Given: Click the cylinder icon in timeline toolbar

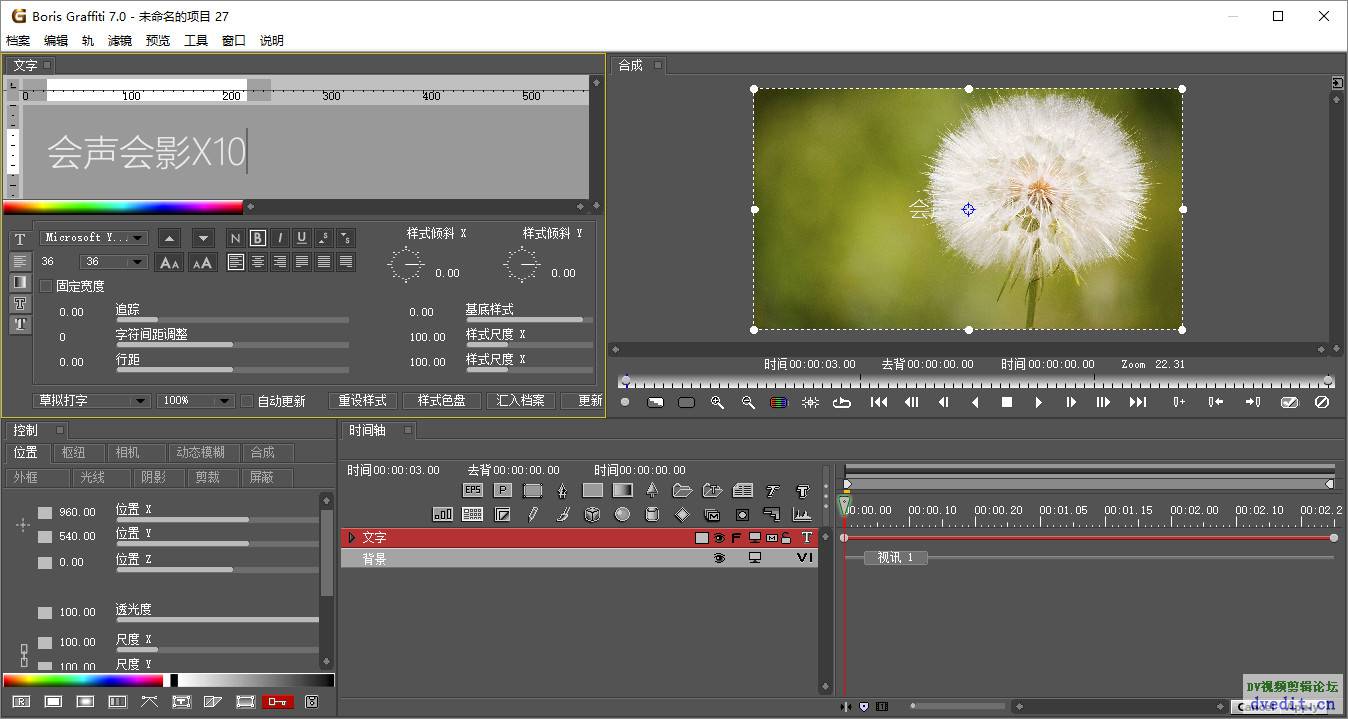Looking at the screenshot, I should click(652, 514).
